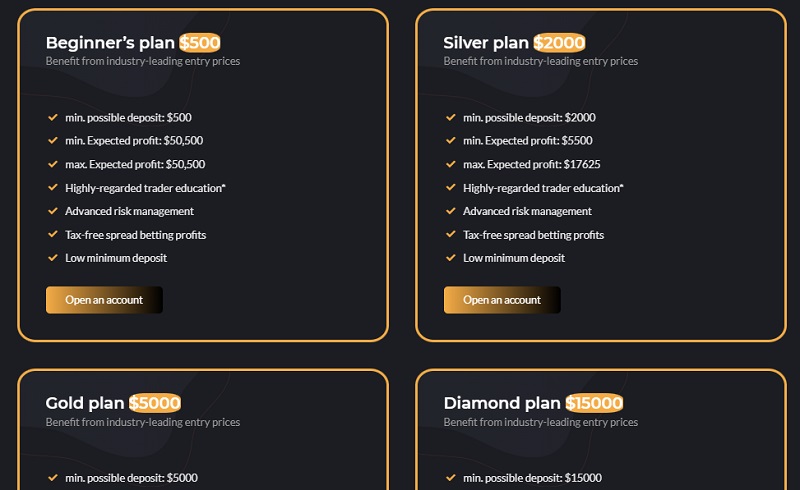This screenshot has height=490, width=800.
Task: Click Open an account under Silver plan
Action: coord(502,300)
